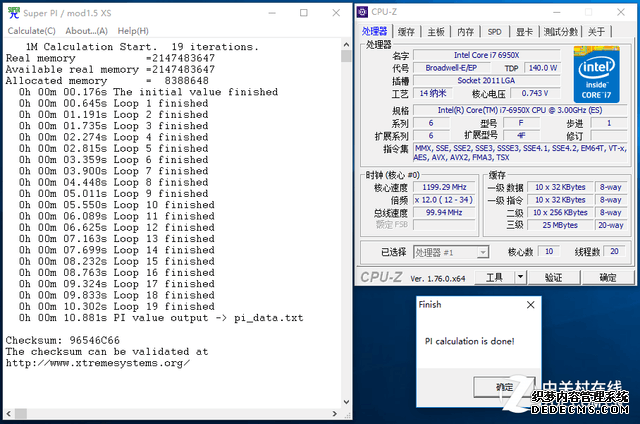Click the http://www.xtremesystems.org/ text in Super PI
The width and height of the screenshot is (640, 424).
pos(98,363)
